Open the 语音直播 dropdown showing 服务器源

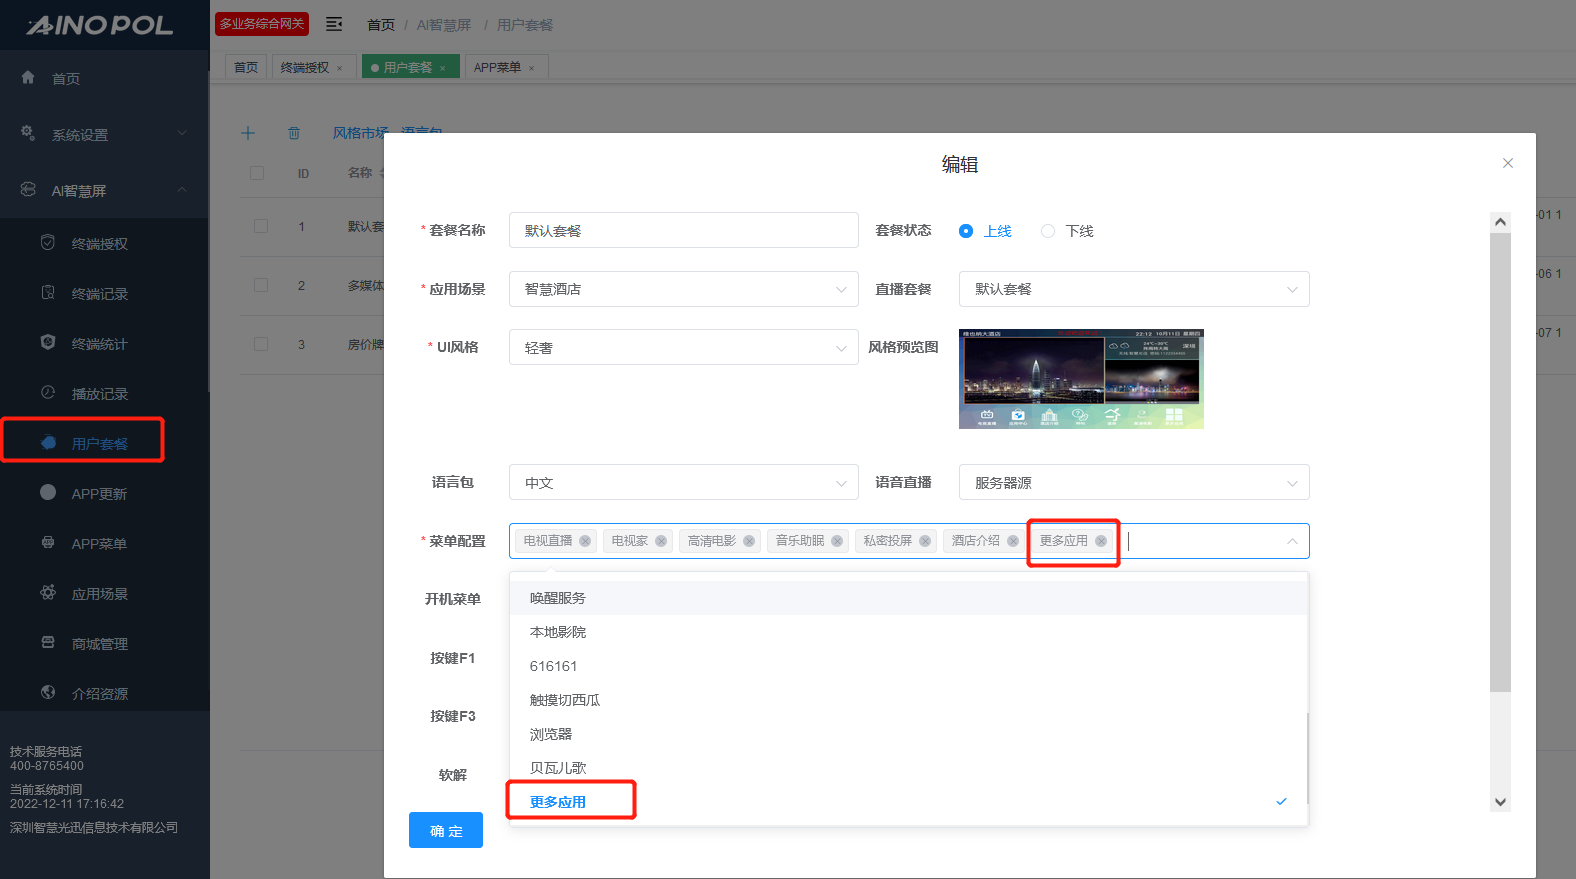coord(1133,483)
